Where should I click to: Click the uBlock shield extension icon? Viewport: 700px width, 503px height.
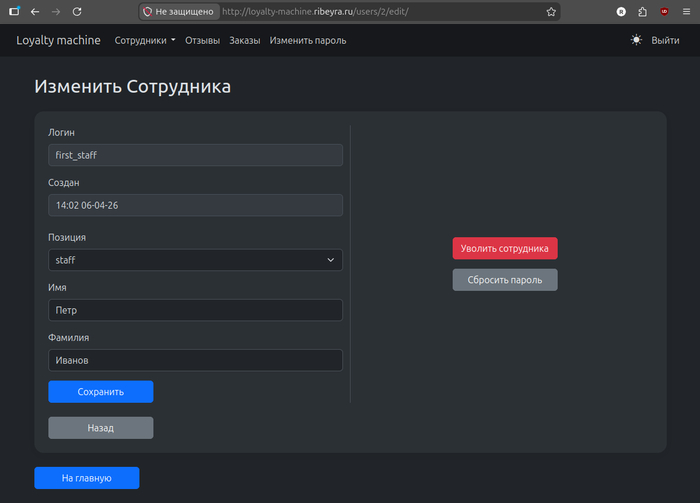coord(665,12)
